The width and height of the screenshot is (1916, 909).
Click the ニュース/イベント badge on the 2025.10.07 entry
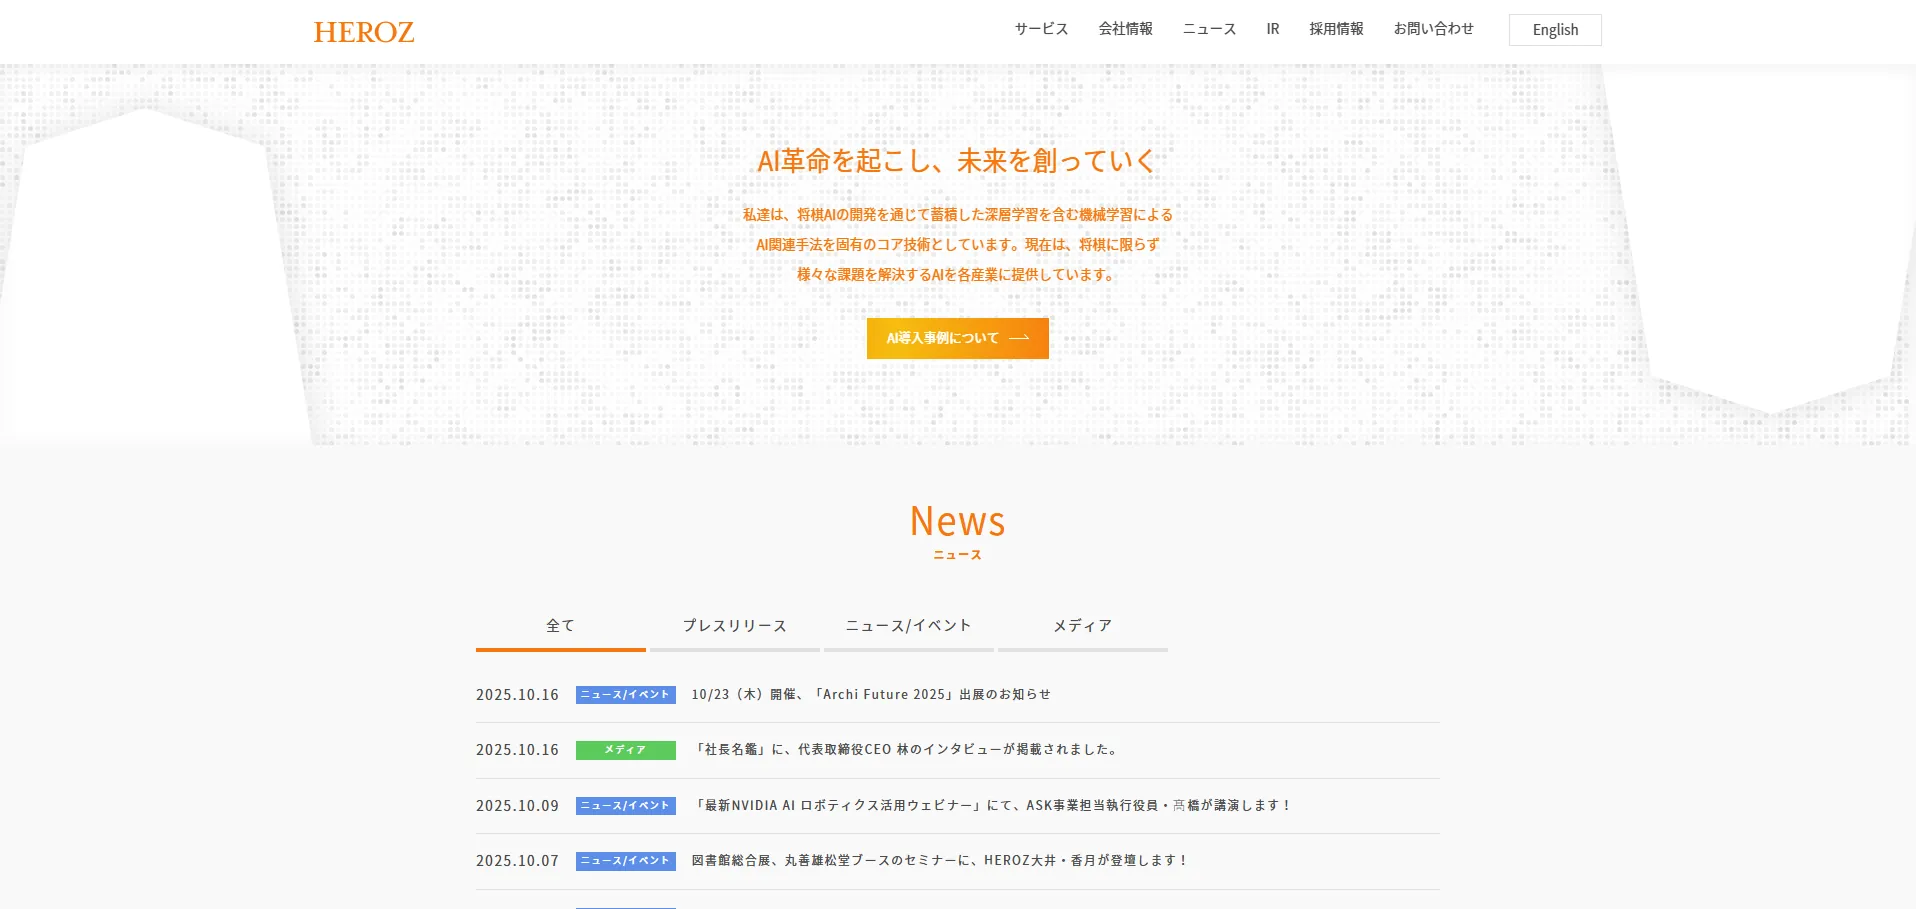point(625,861)
